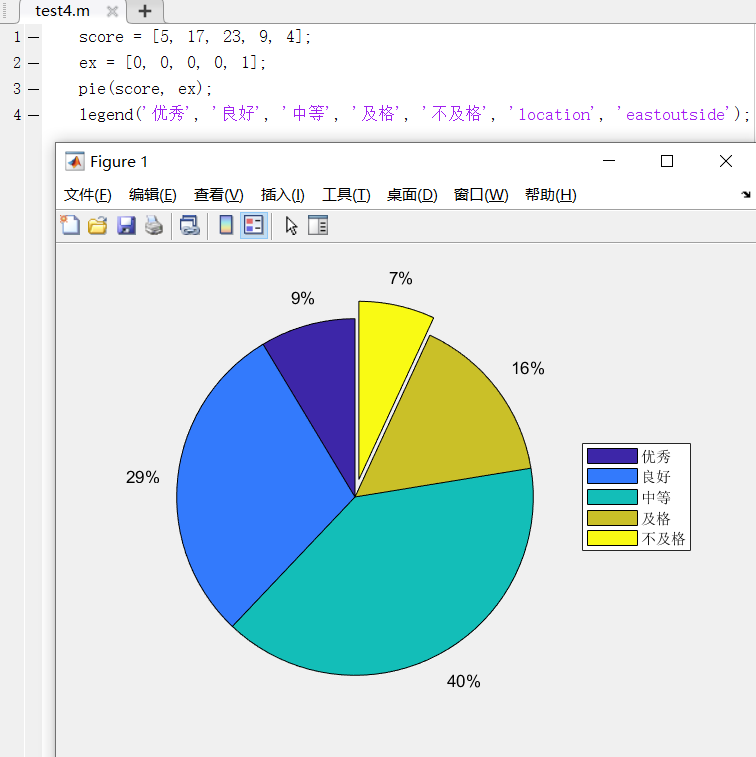This screenshot has width=756, height=757.
Task: Click the 及格 legend color swatch
Action: pyautogui.click(x=612, y=518)
